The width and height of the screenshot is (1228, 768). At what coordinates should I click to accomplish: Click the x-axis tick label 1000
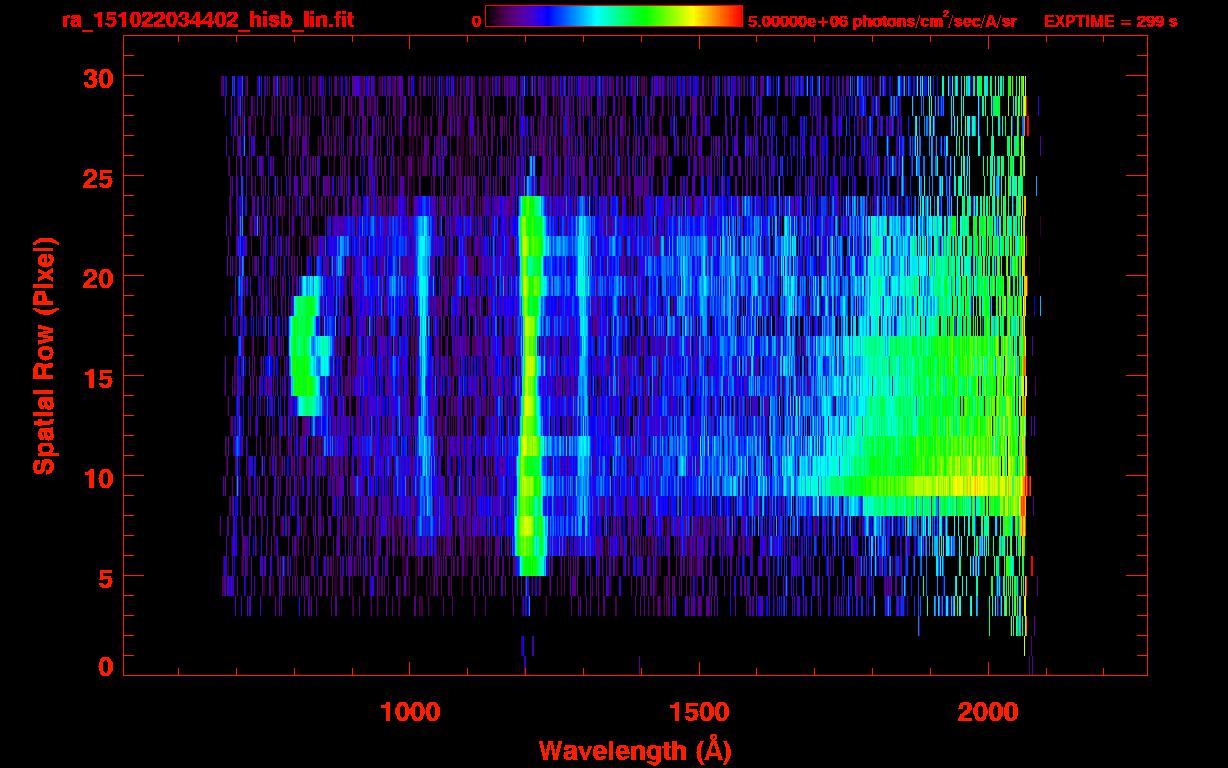(410, 712)
